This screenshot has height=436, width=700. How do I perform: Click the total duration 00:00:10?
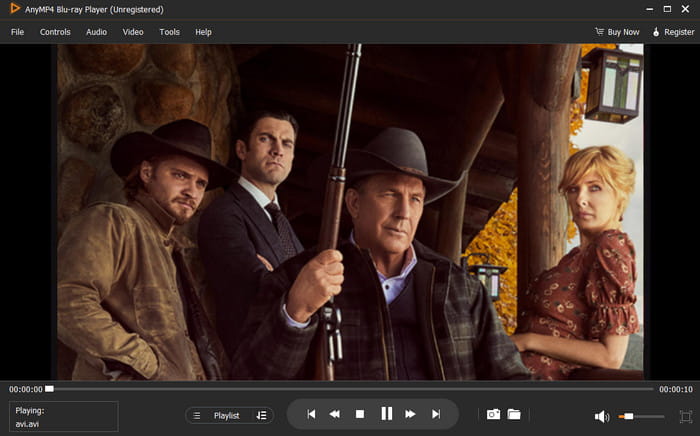pyautogui.click(x=676, y=389)
